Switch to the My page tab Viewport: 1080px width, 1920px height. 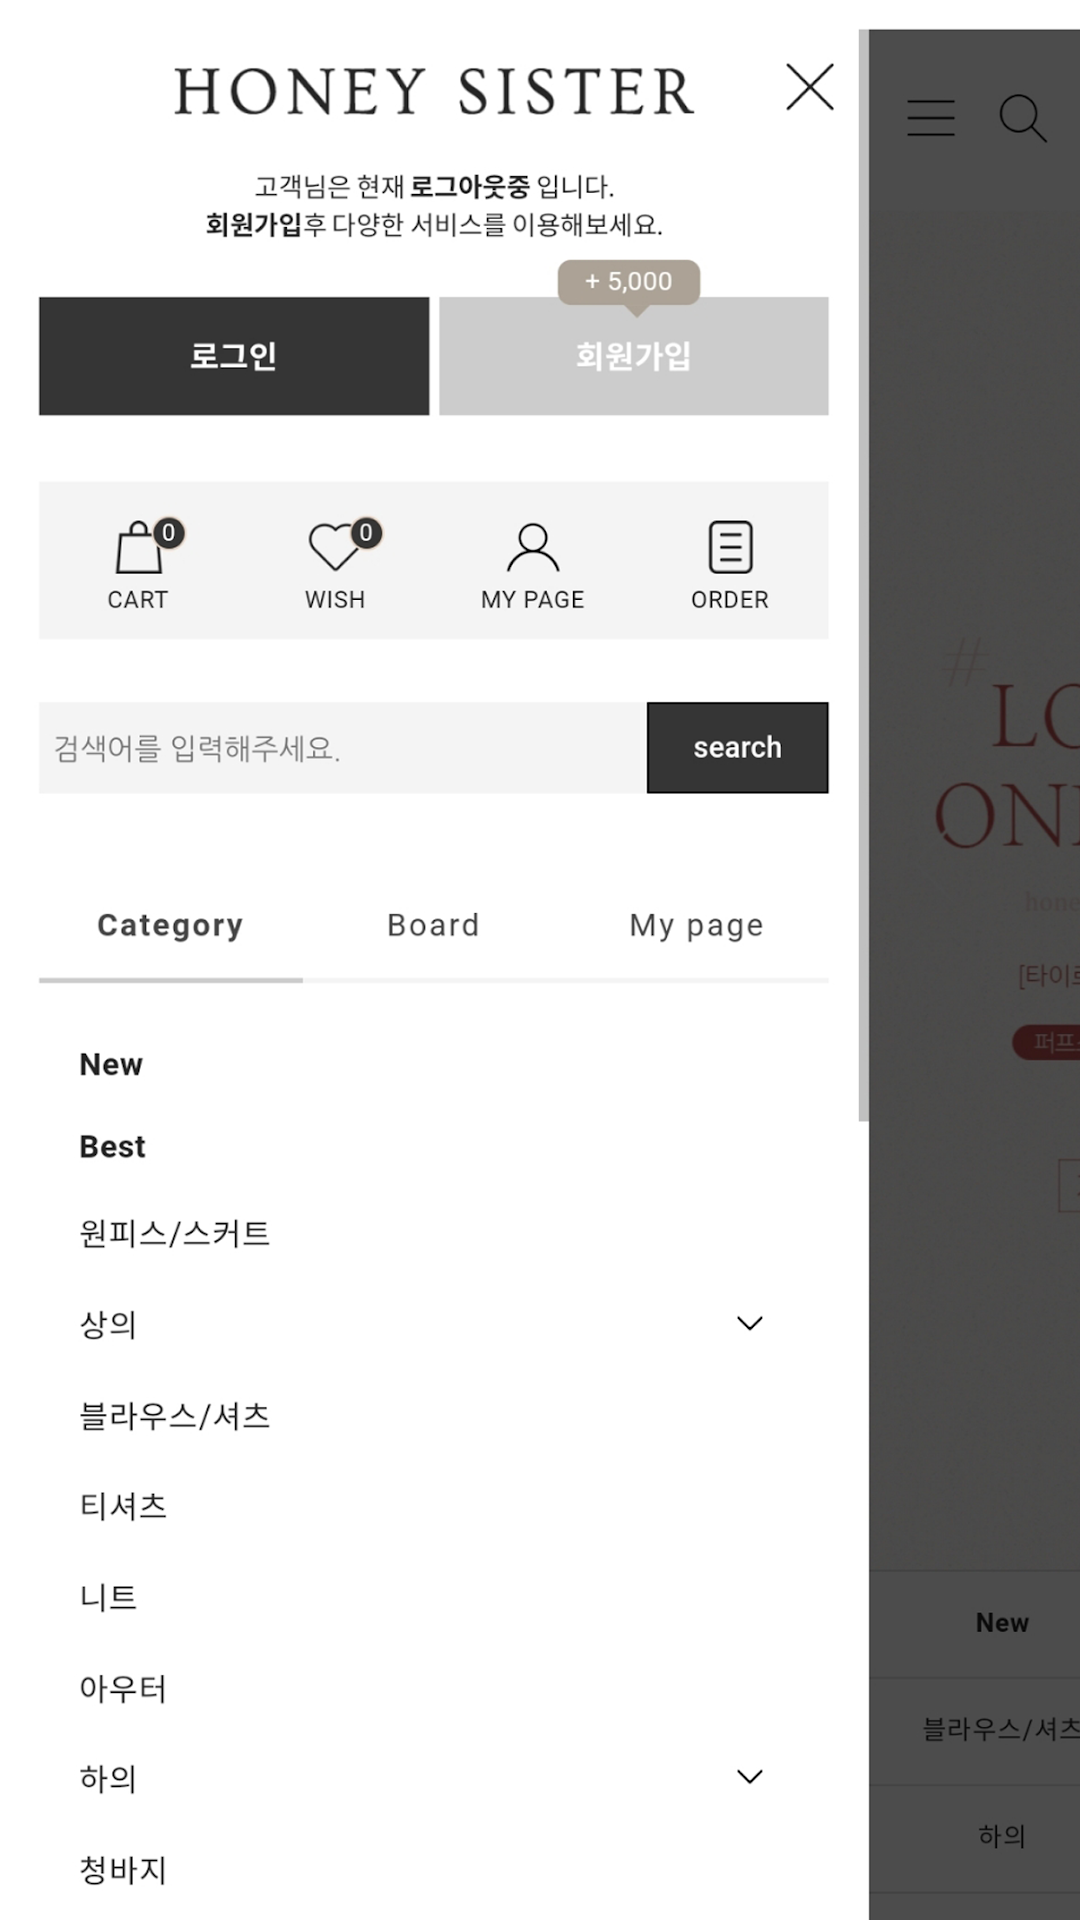pos(697,926)
